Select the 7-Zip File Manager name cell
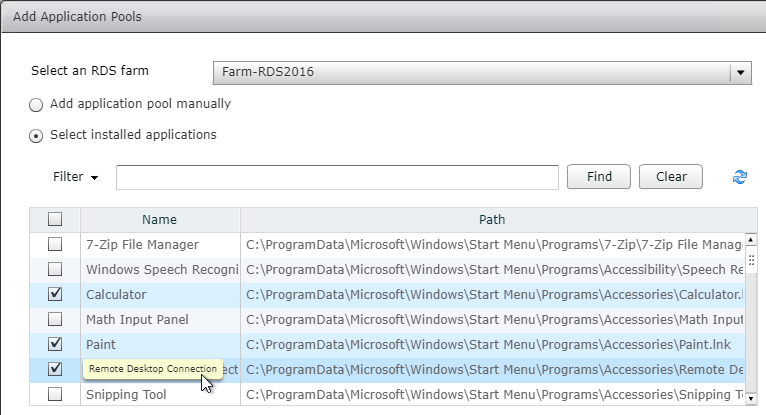Viewport: 766px width, 415px height. tap(160, 245)
